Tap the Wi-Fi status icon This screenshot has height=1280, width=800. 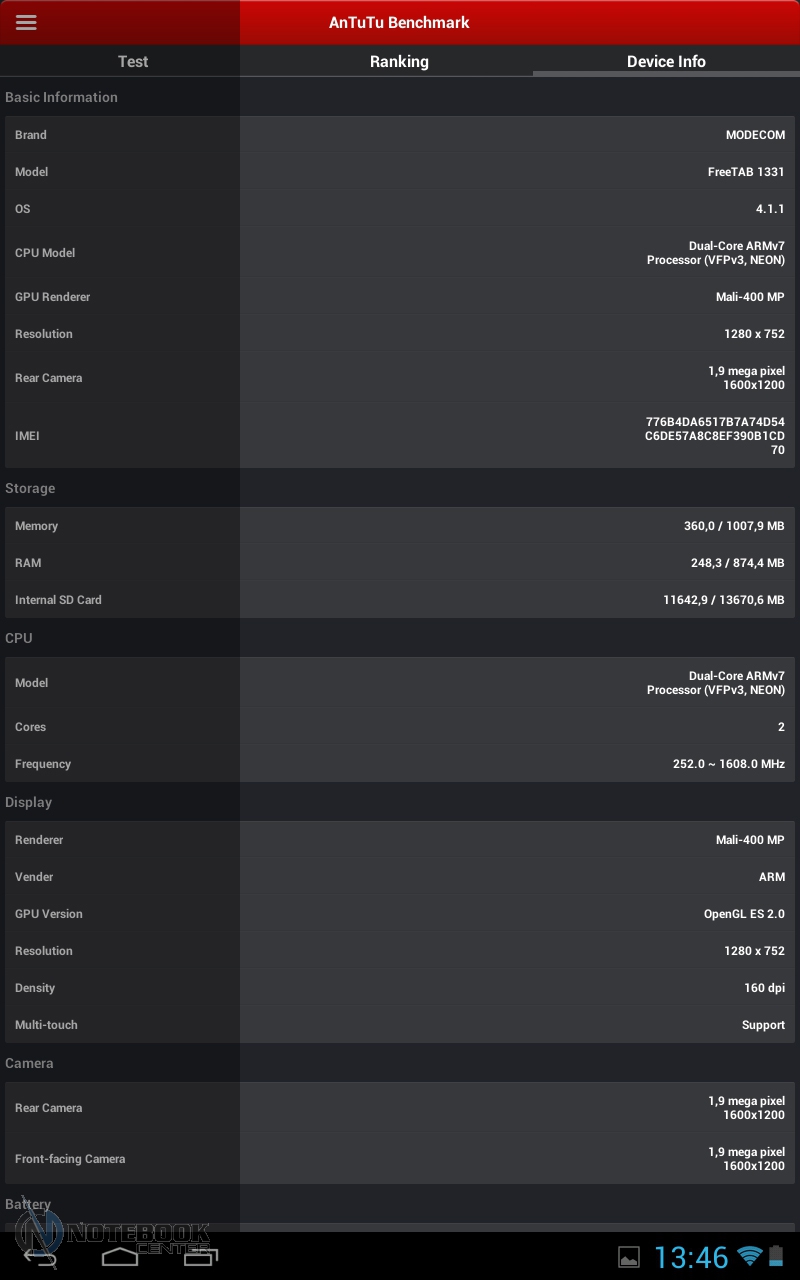[750, 1256]
